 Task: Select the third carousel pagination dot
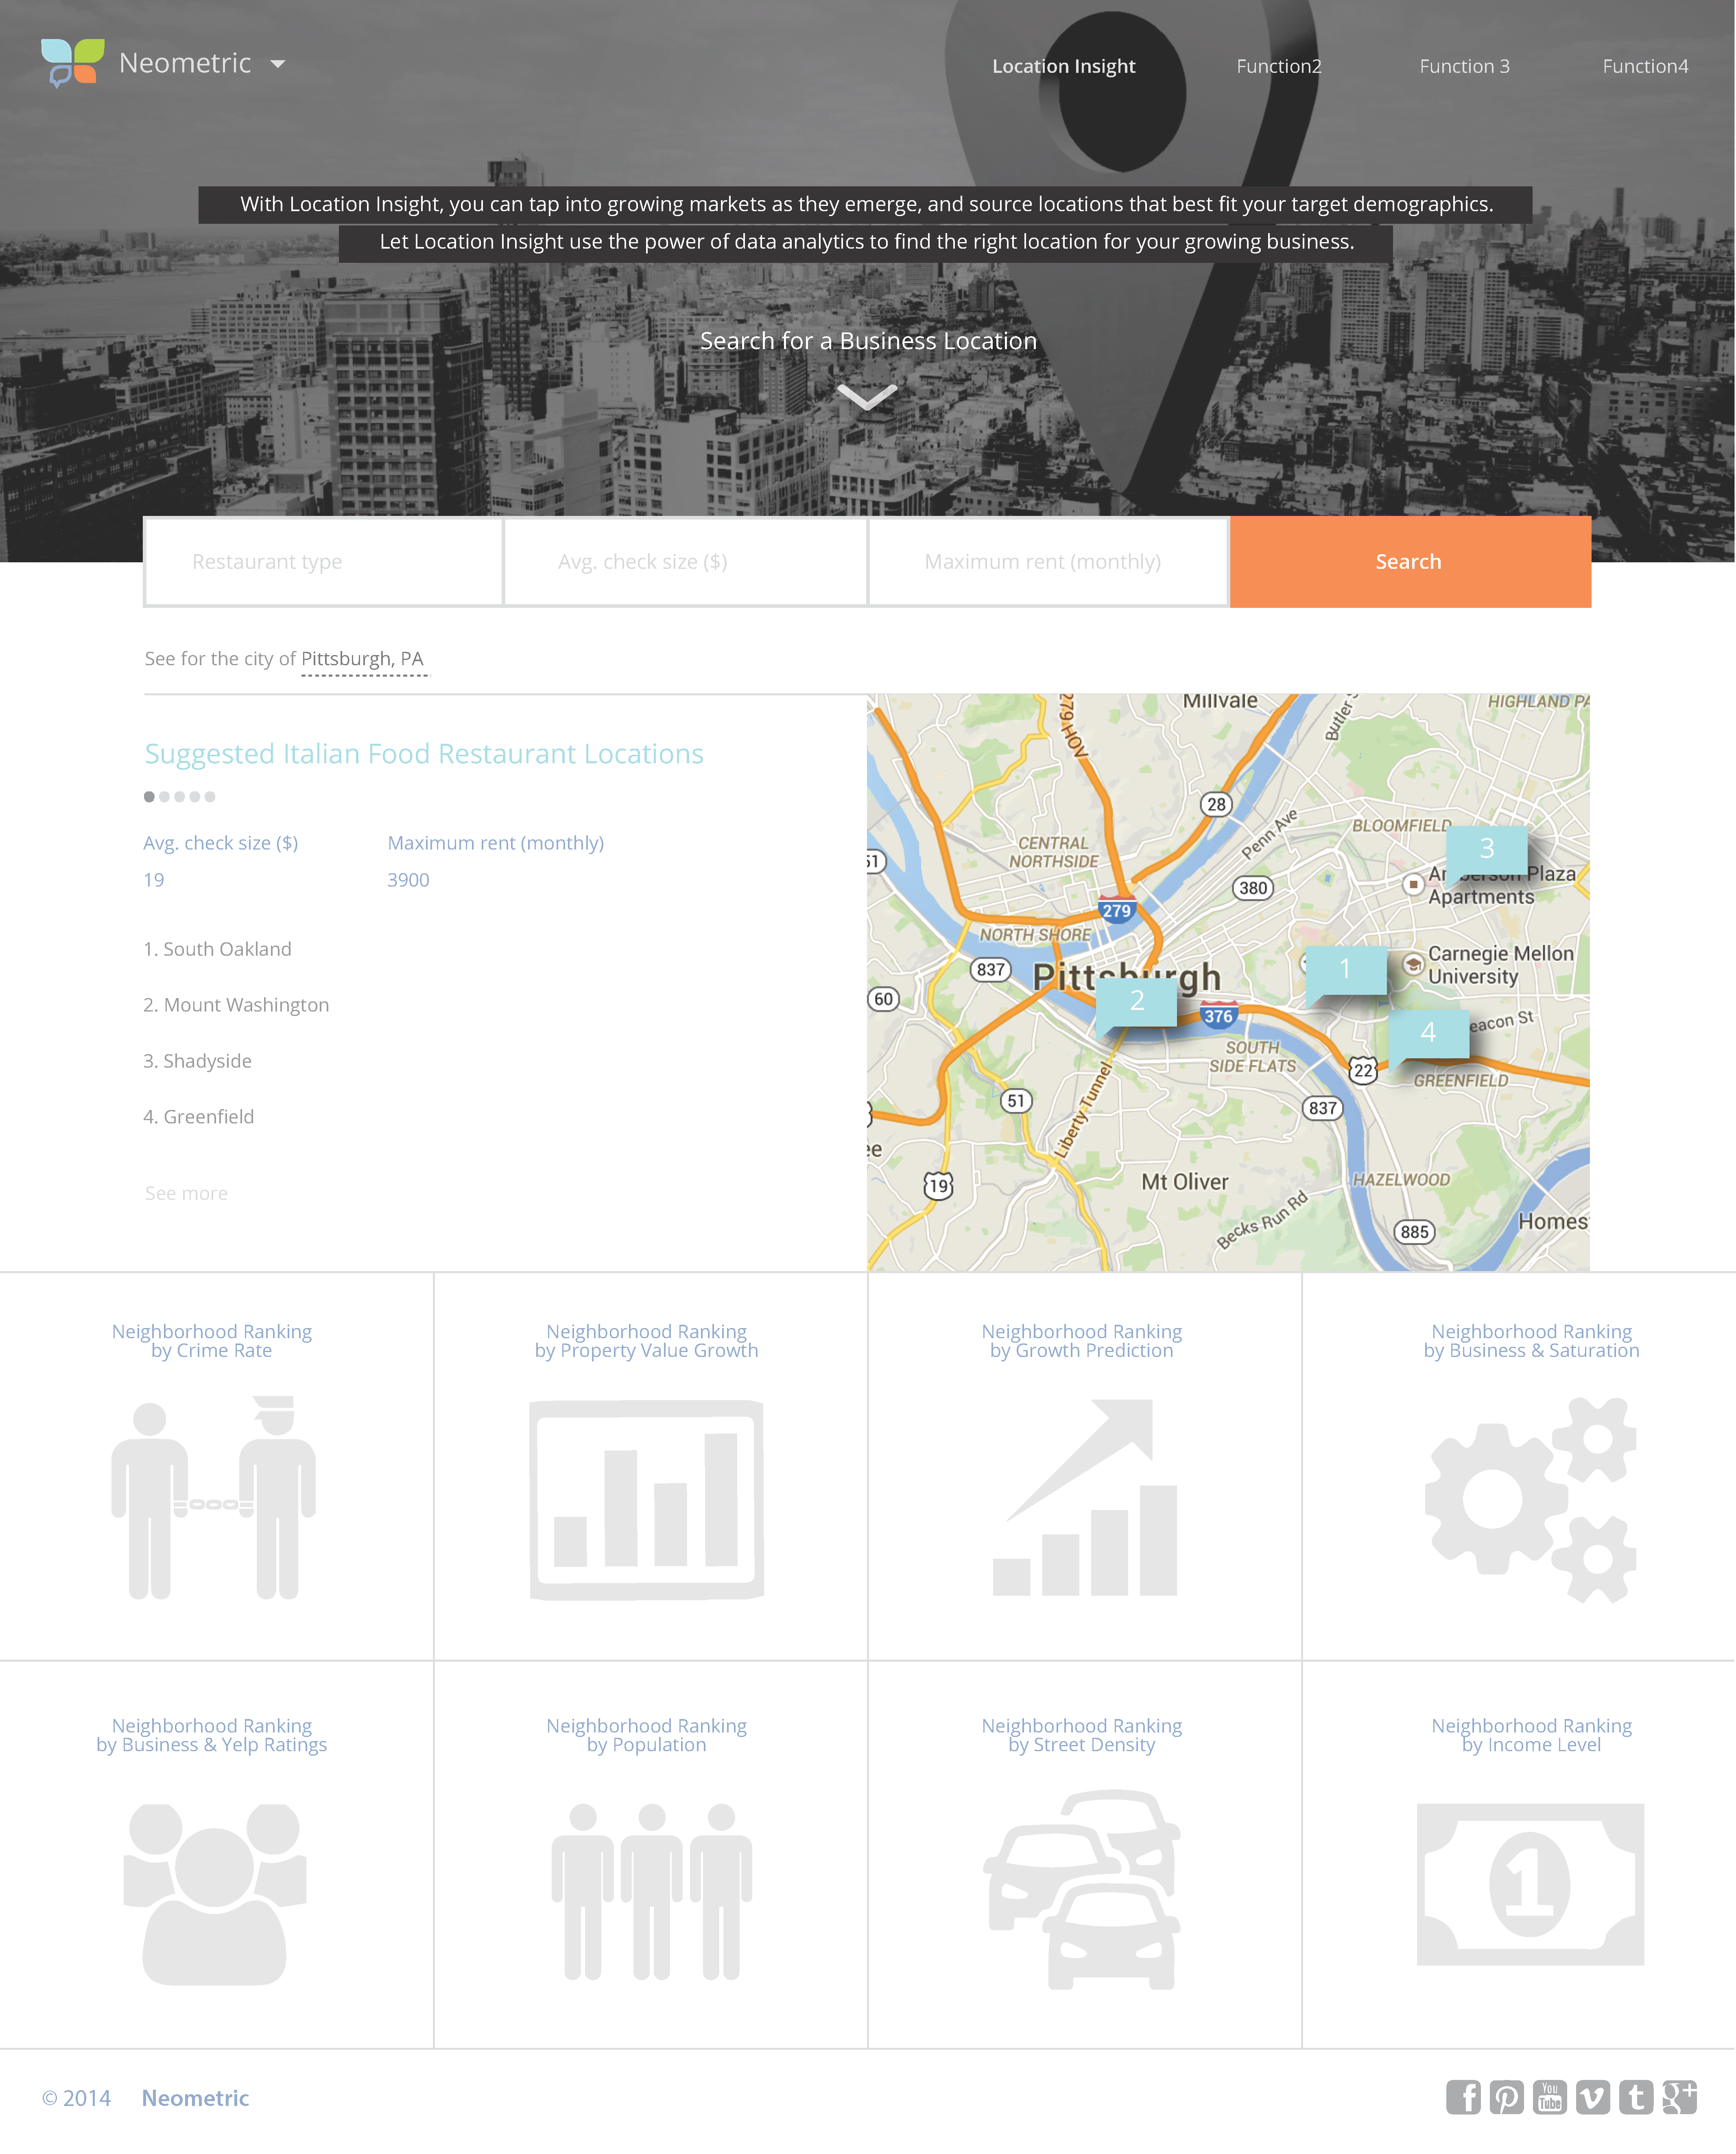180,797
